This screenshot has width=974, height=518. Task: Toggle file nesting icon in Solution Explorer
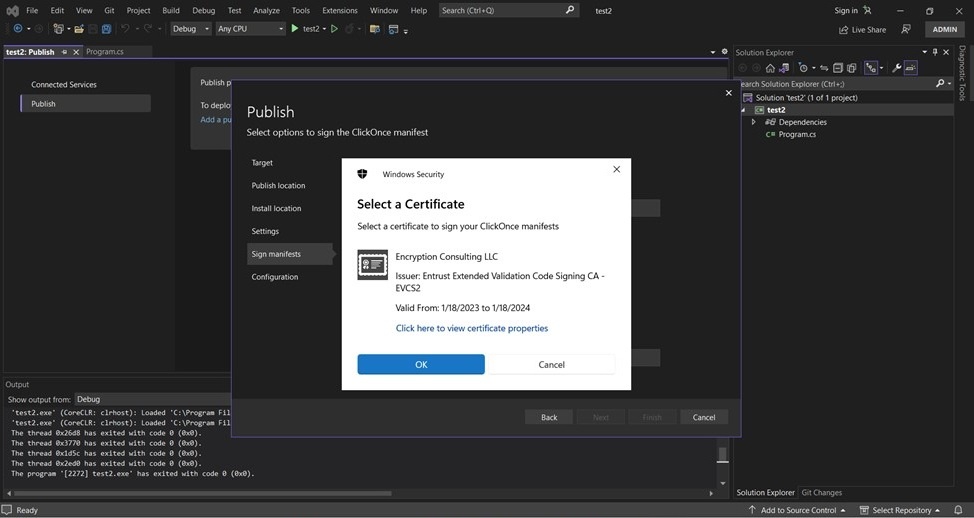pos(871,68)
